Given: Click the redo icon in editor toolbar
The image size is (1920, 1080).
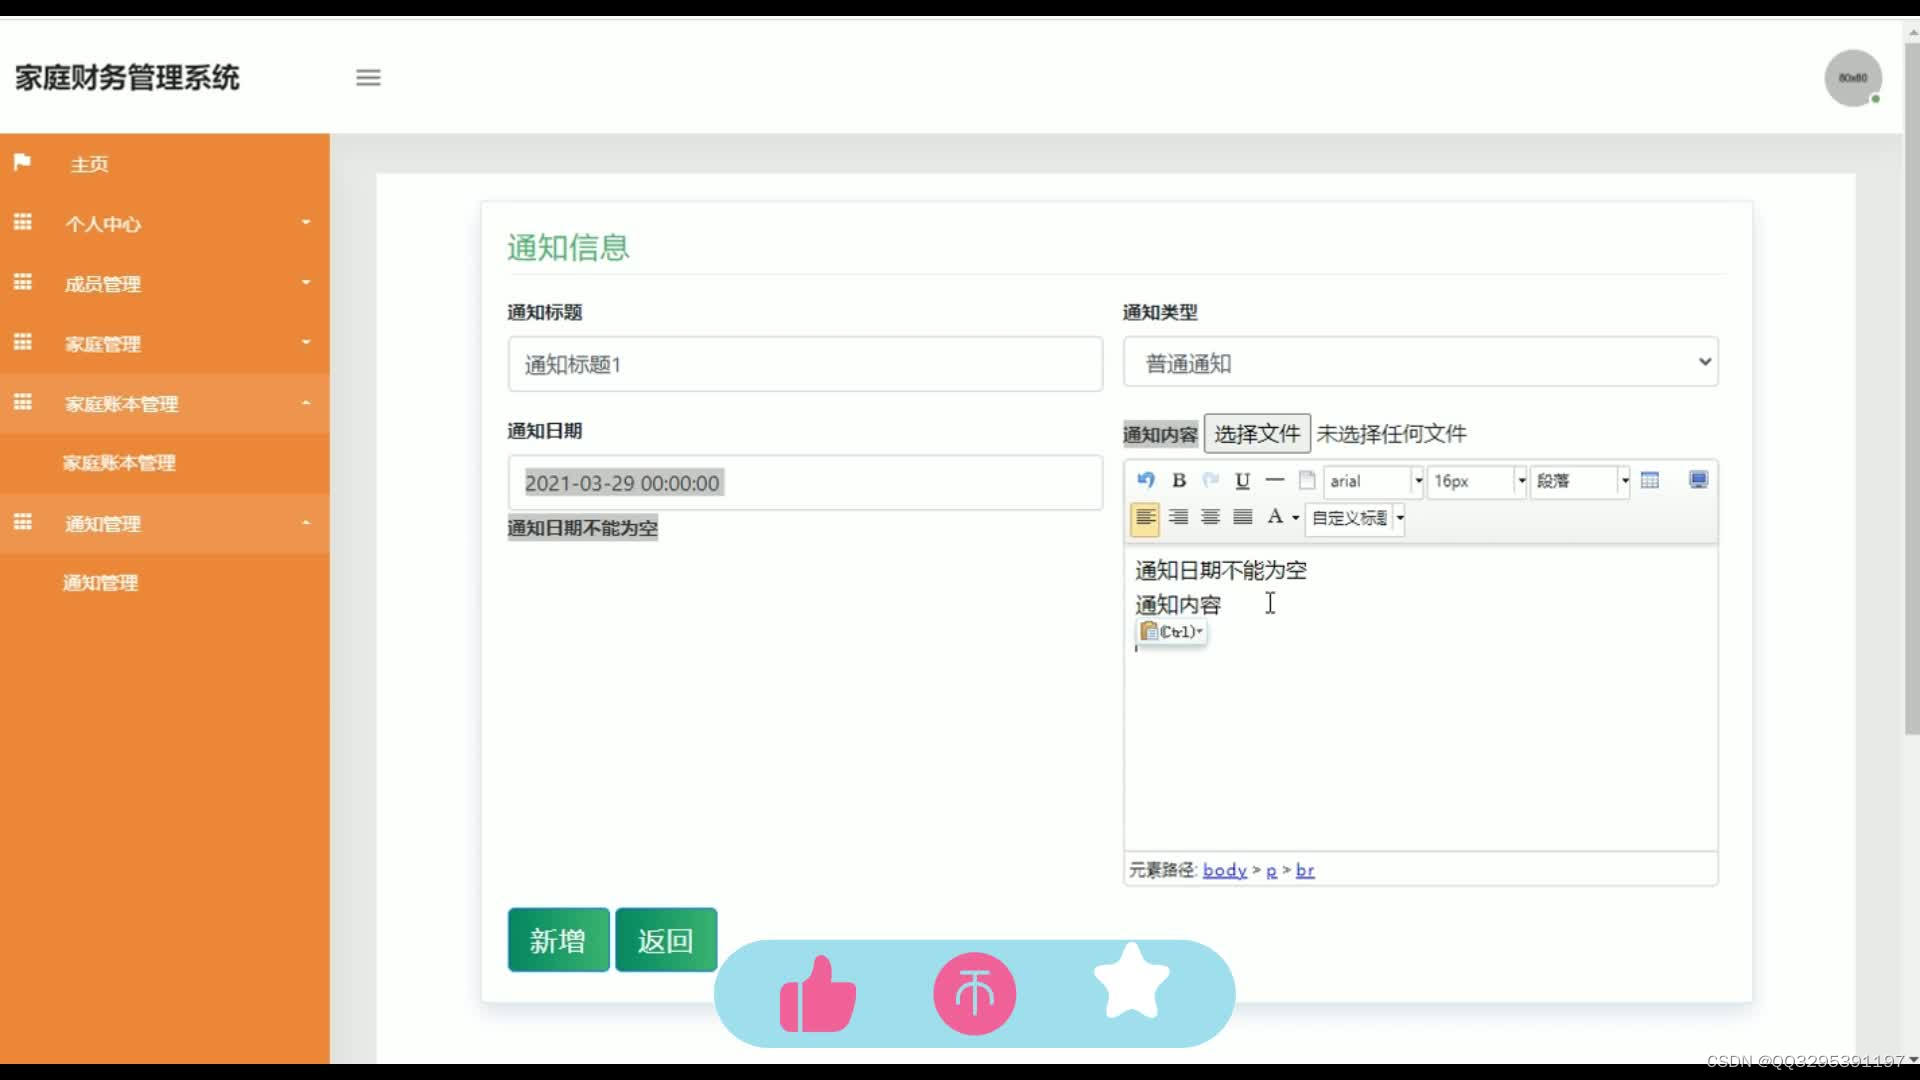Looking at the screenshot, I should tap(1211, 481).
